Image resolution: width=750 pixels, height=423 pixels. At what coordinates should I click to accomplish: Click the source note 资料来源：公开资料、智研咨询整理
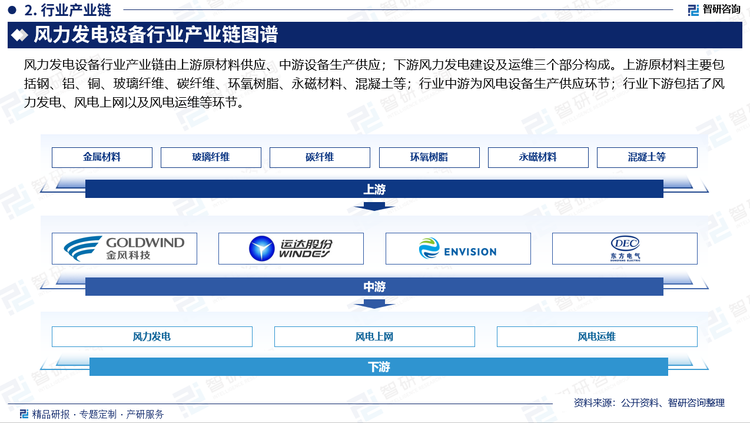tap(649, 403)
